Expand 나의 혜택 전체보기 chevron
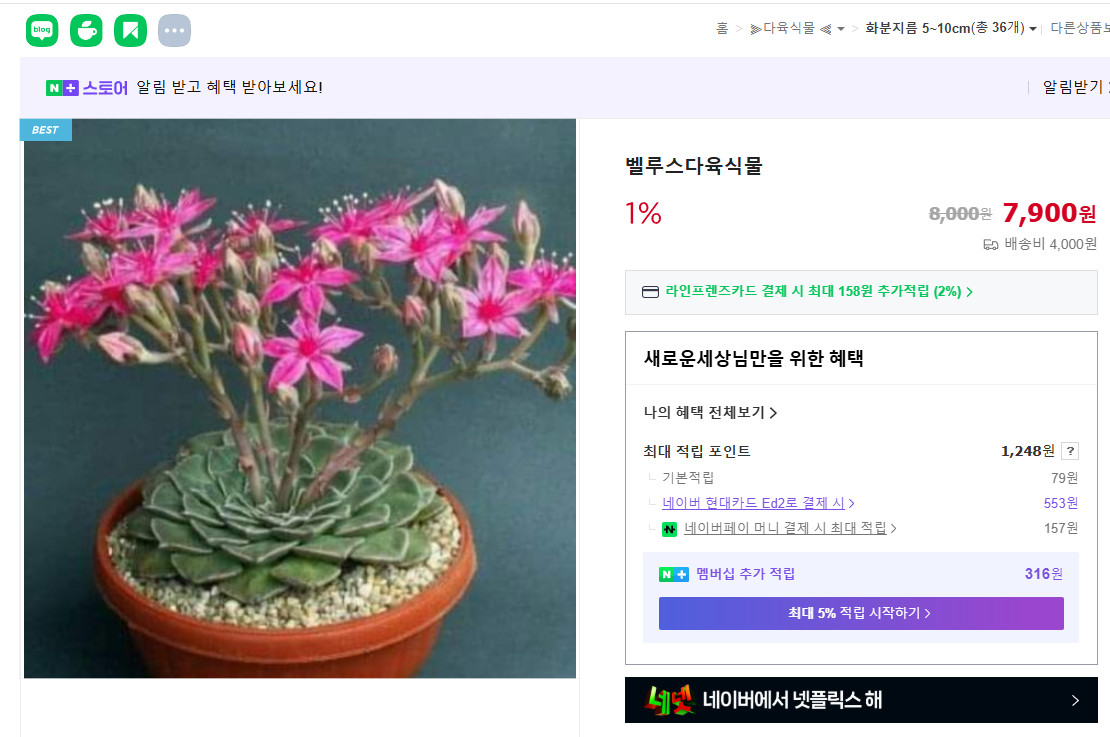The height and width of the screenshot is (737, 1110). [x=773, y=413]
